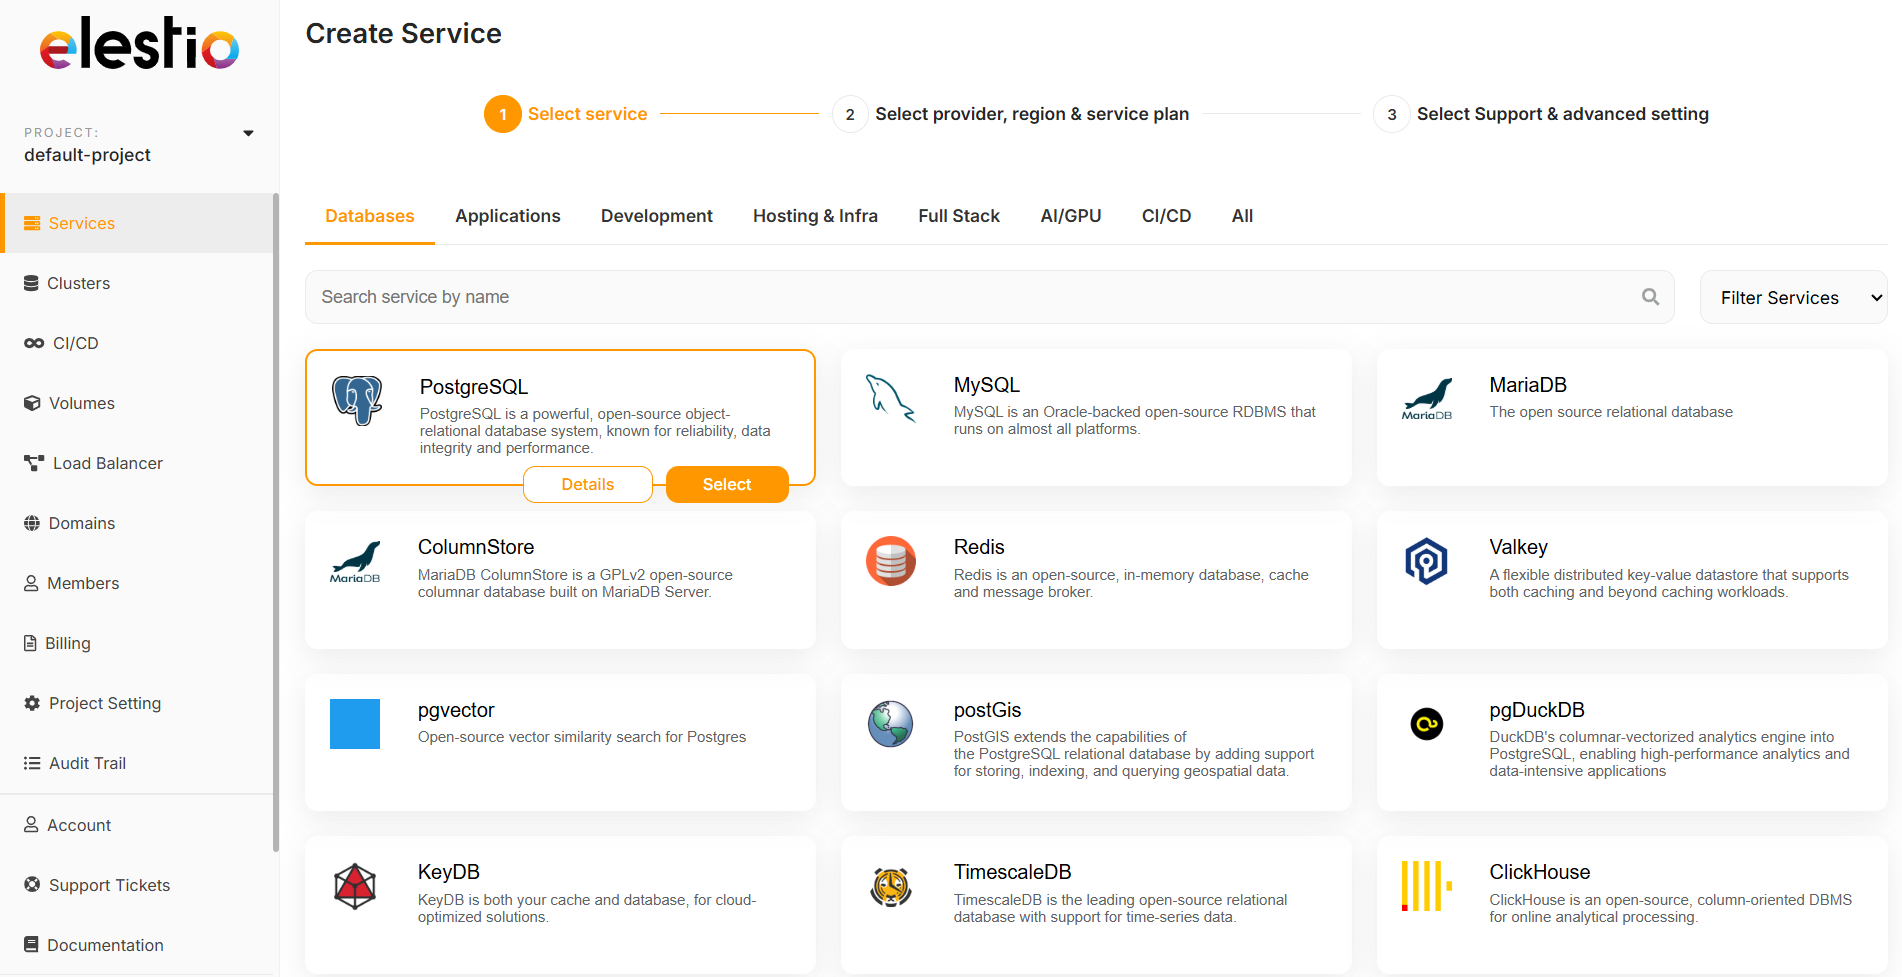The height and width of the screenshot is (977, 1902).
Task: Switch to the Databases tab
Action: click(x=370, y=216)
